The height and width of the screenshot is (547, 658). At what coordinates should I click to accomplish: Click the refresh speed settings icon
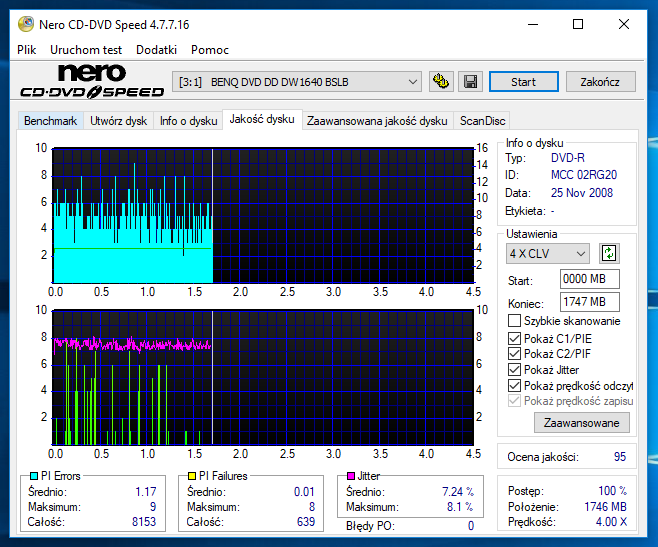(609, 254)
